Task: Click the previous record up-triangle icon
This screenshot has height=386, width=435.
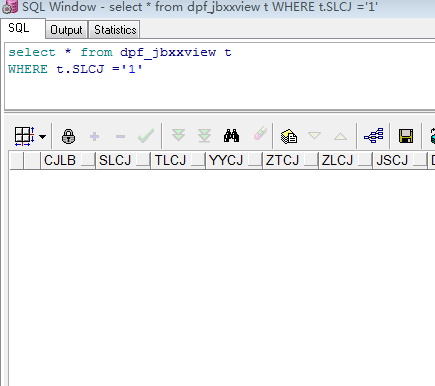Action: (340, 136)
